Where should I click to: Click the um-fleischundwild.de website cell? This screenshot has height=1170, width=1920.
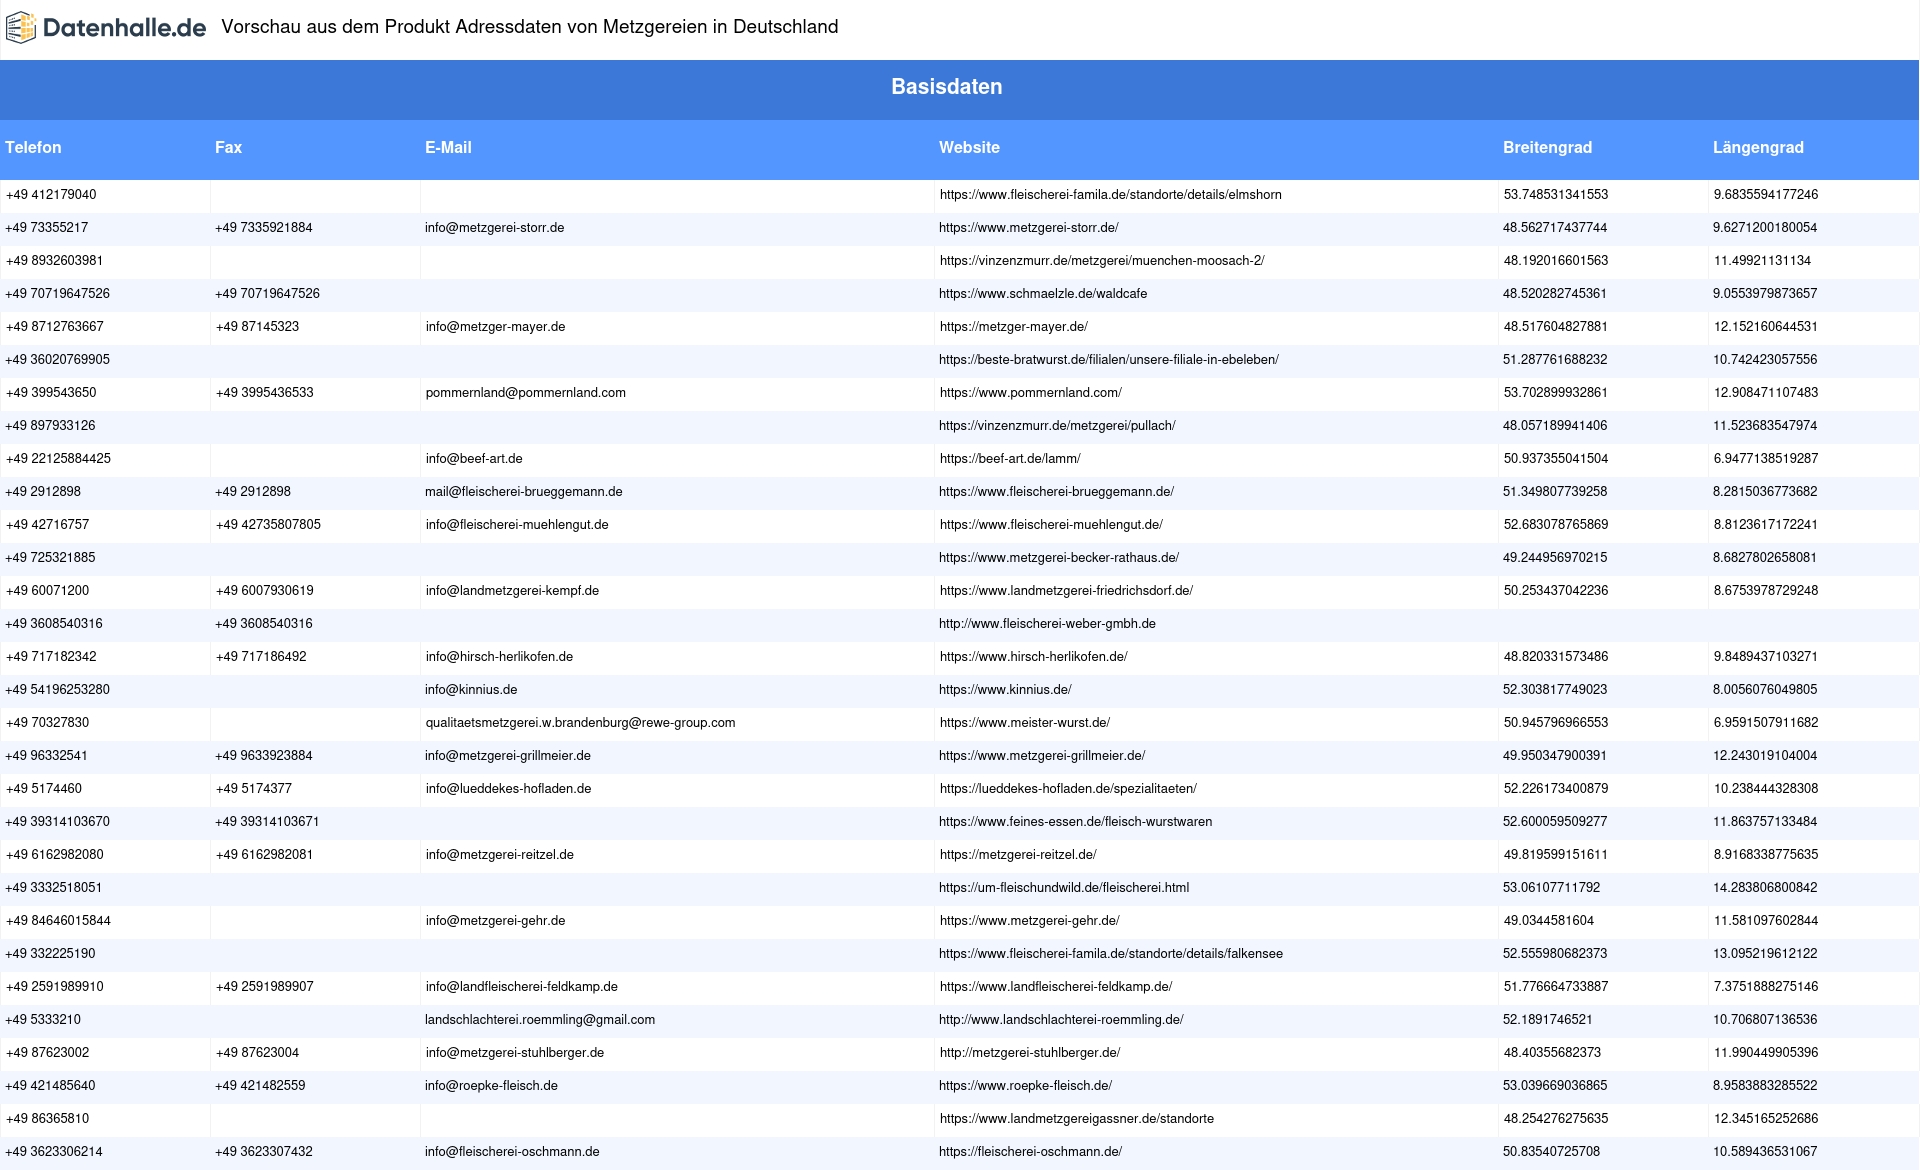point(1064,888)
